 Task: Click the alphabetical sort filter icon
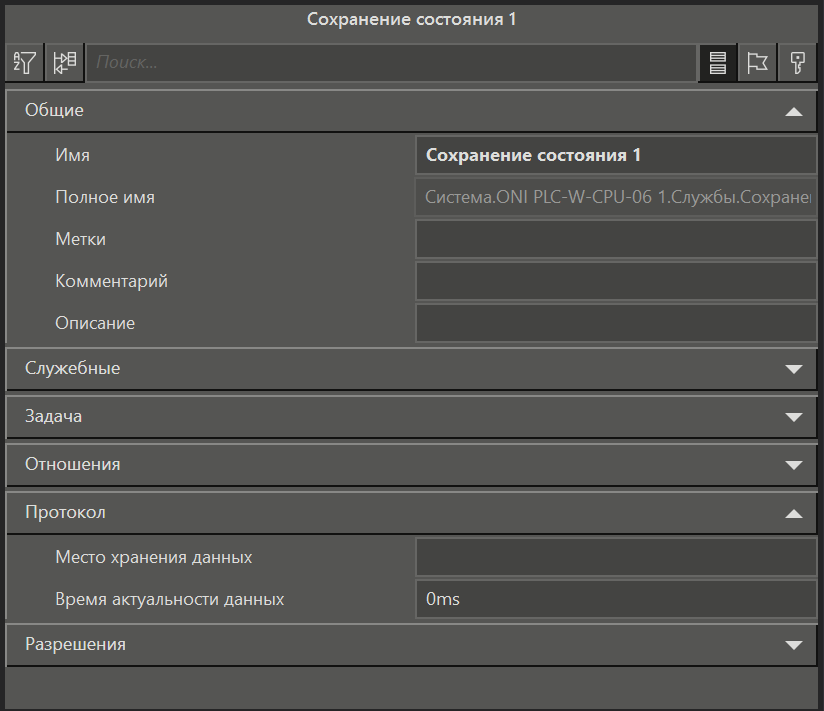[24, 63]
